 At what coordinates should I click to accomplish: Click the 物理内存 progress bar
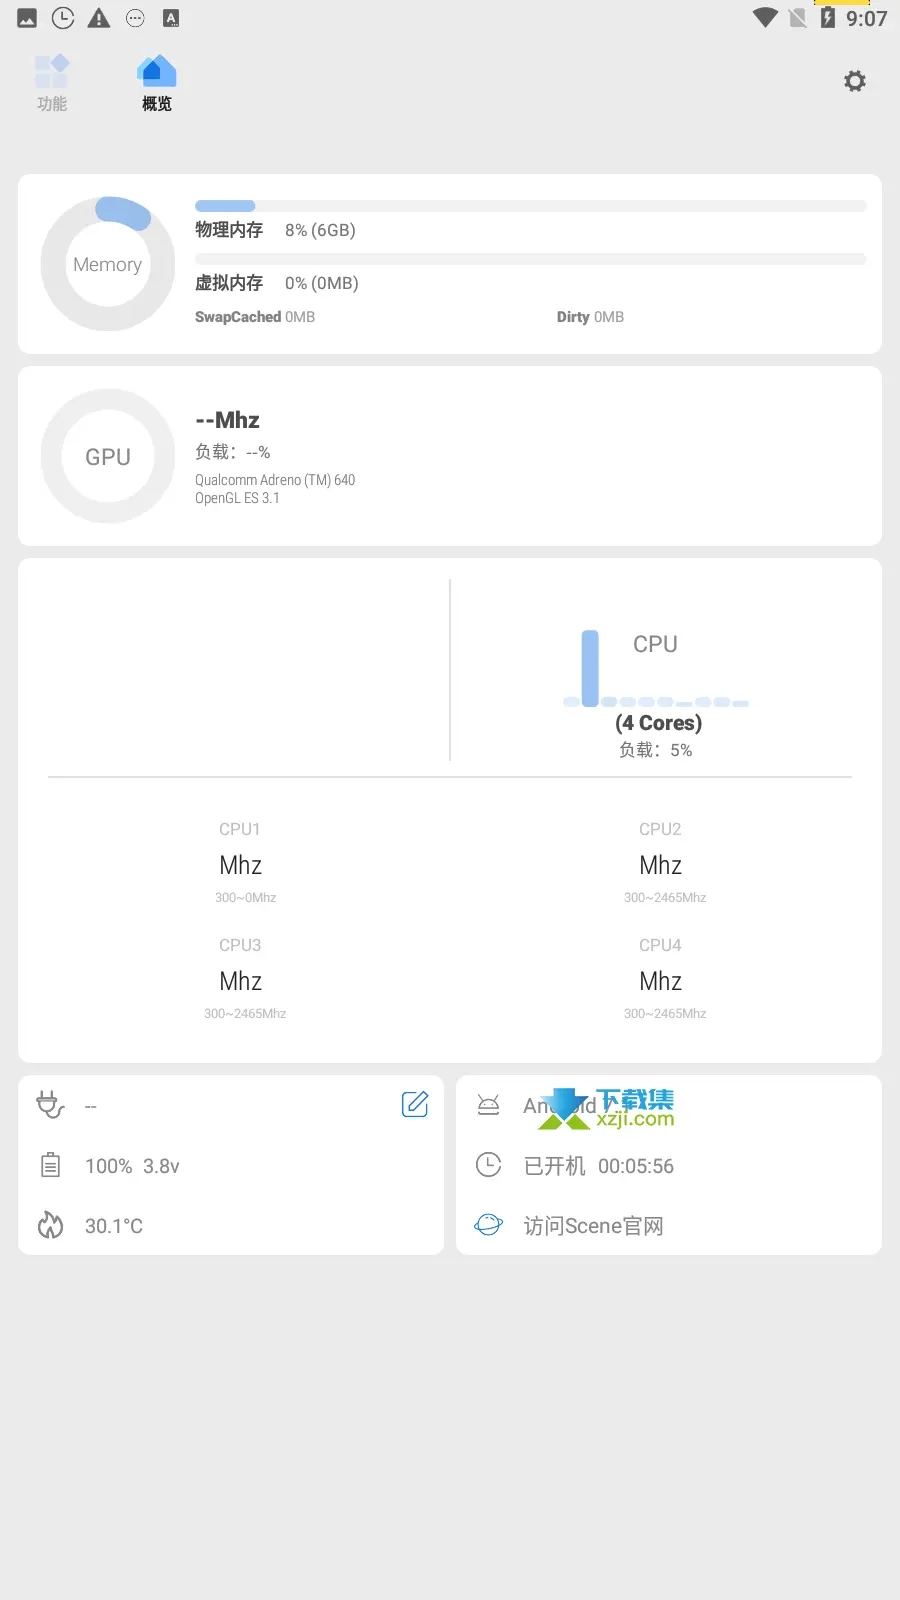(x=530, y=205)
